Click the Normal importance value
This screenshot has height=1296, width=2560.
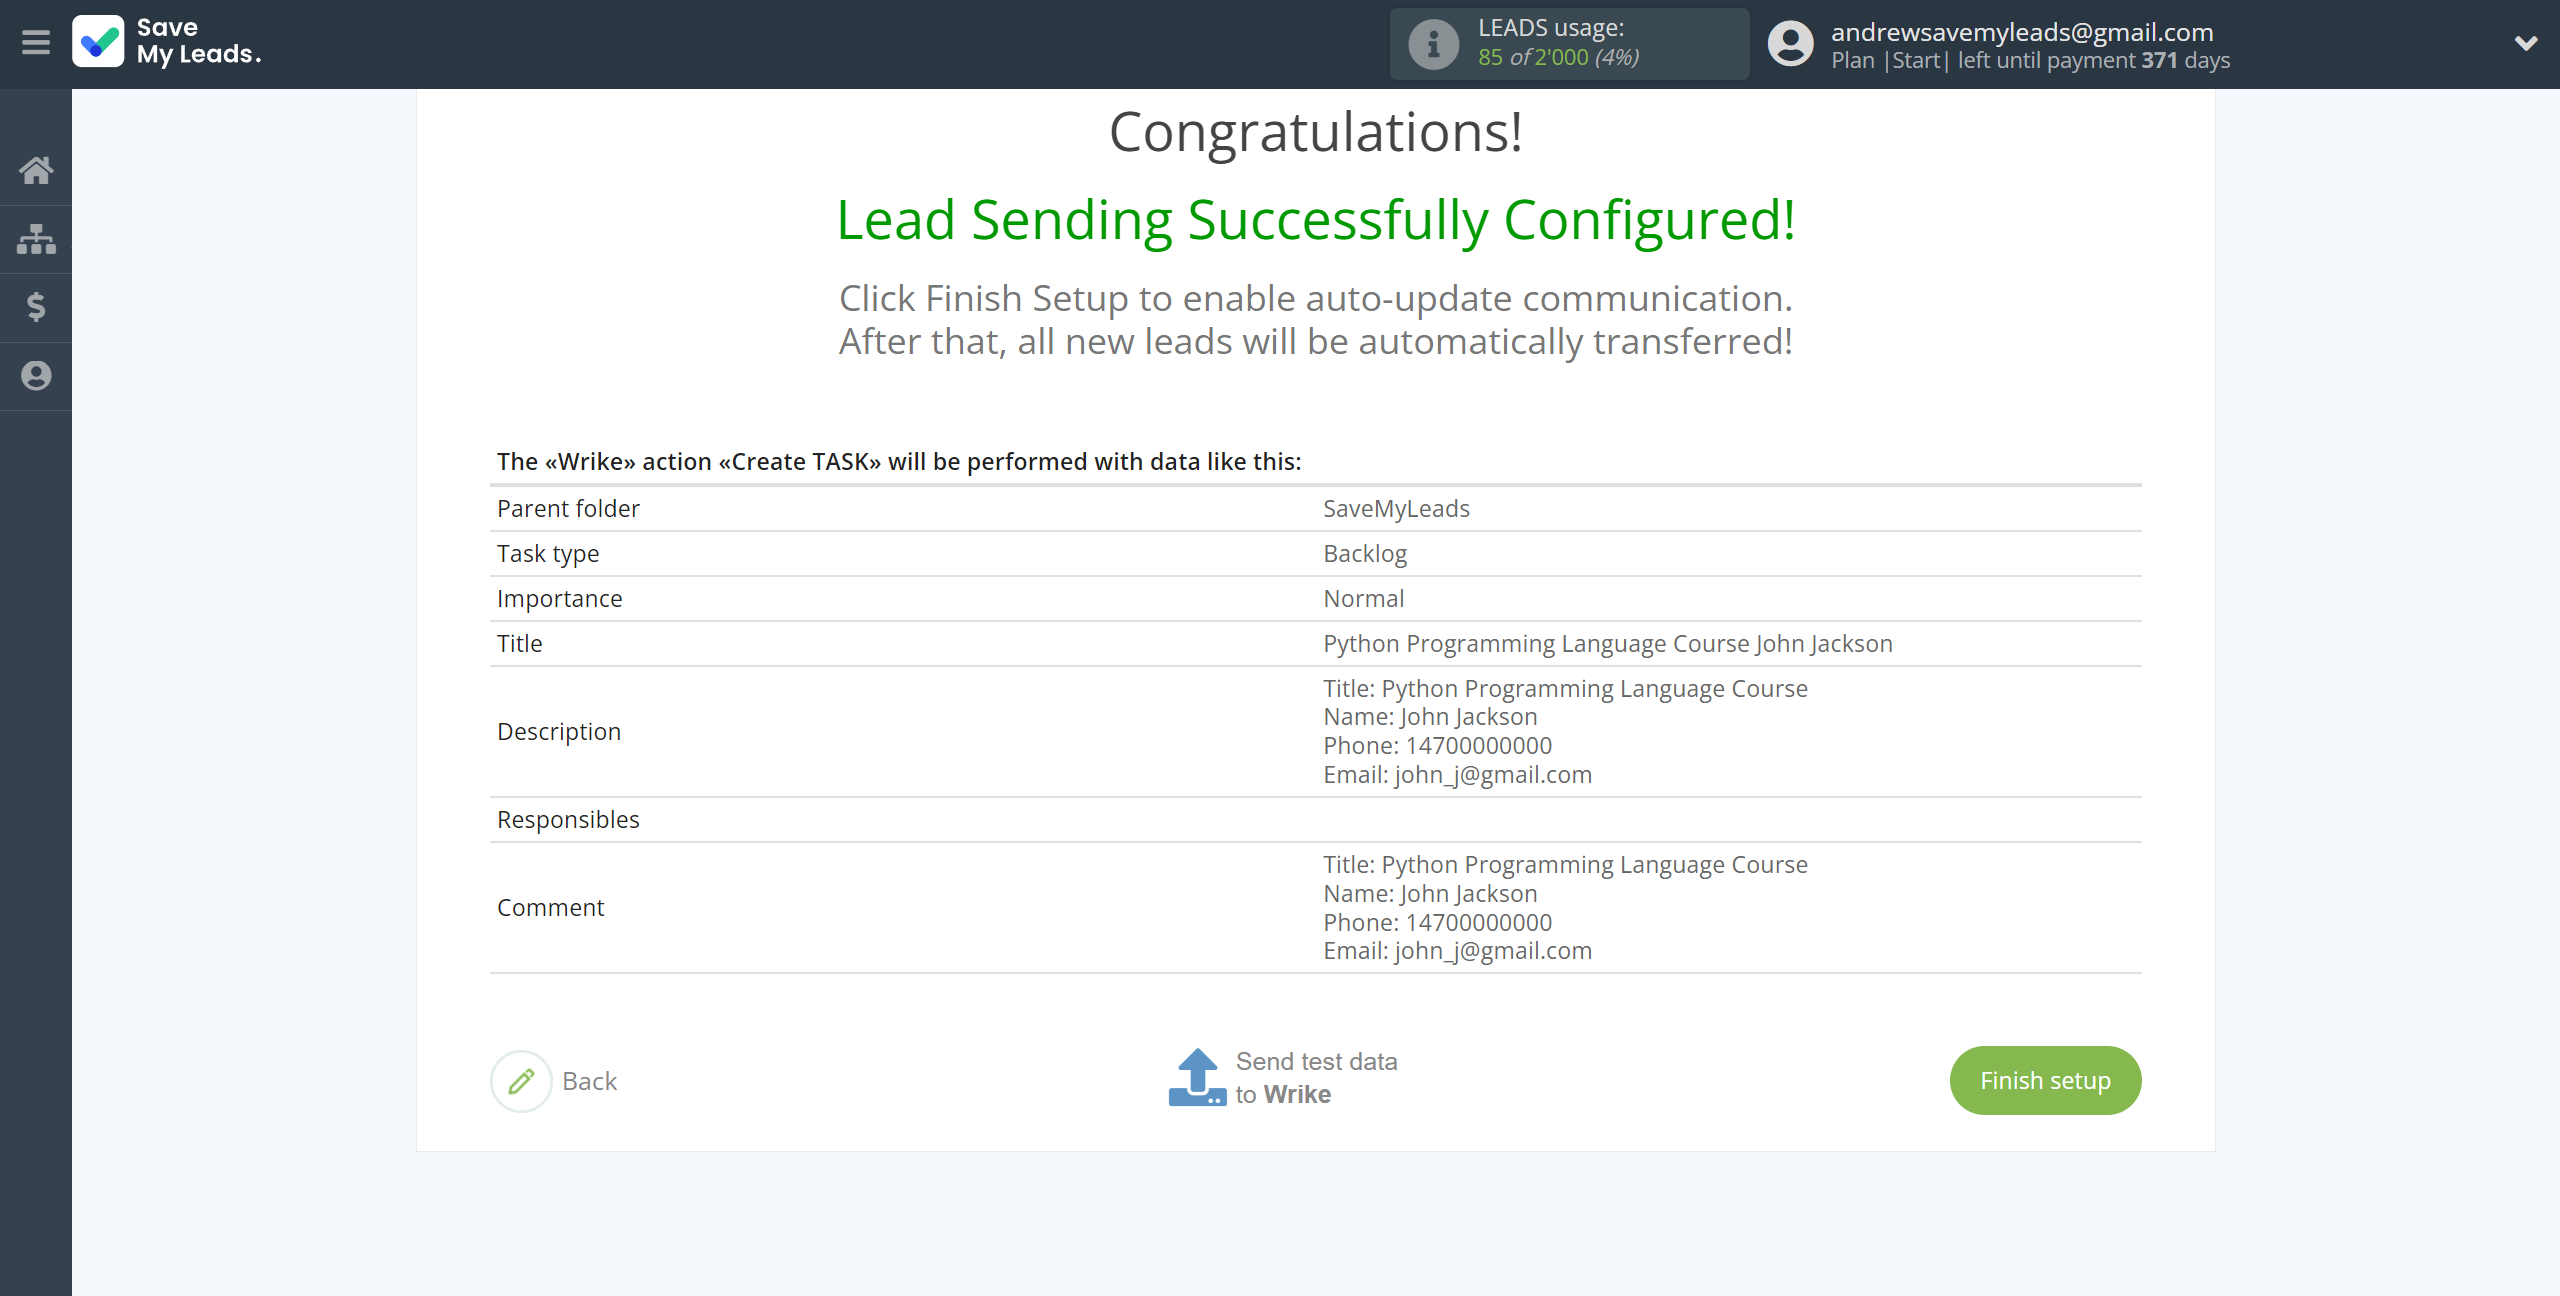(x=1363, y=598)
